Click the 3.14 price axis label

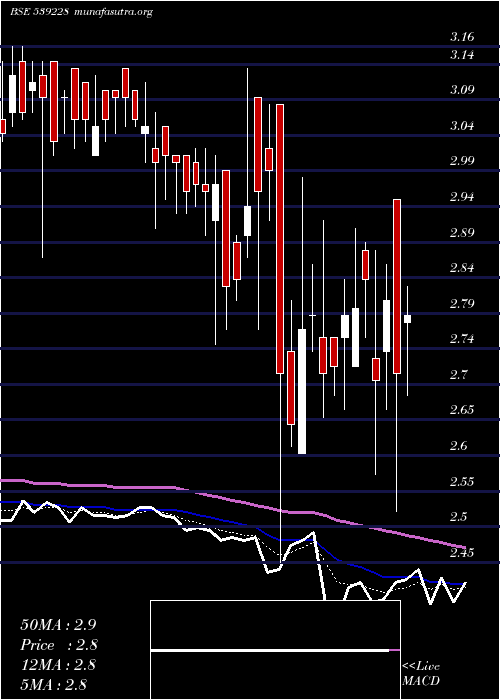[x=462, y=55]
